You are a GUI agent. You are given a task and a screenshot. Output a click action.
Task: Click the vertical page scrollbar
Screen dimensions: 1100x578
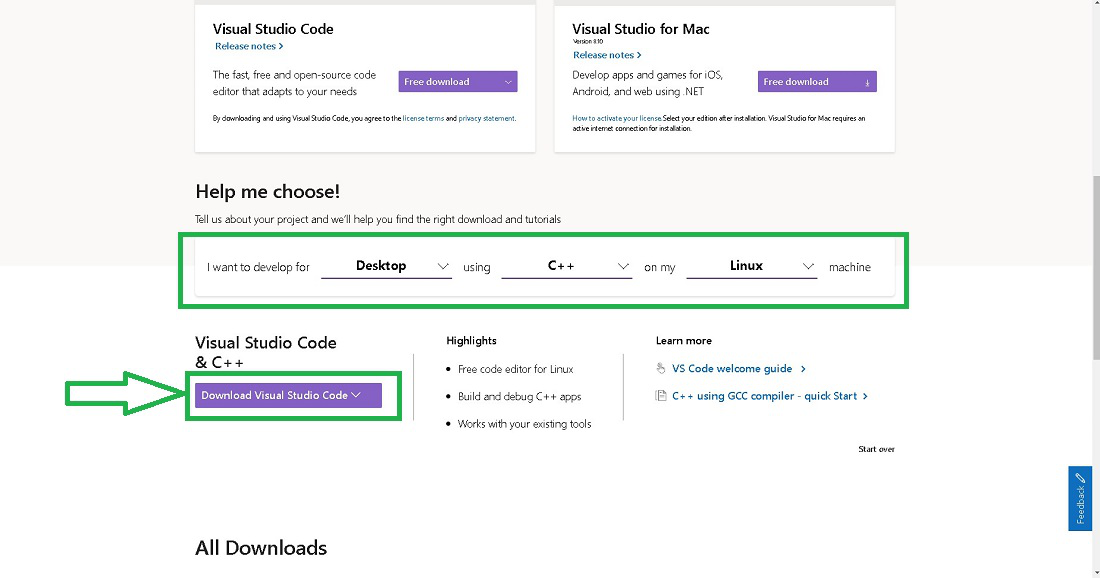point(1095,260)
